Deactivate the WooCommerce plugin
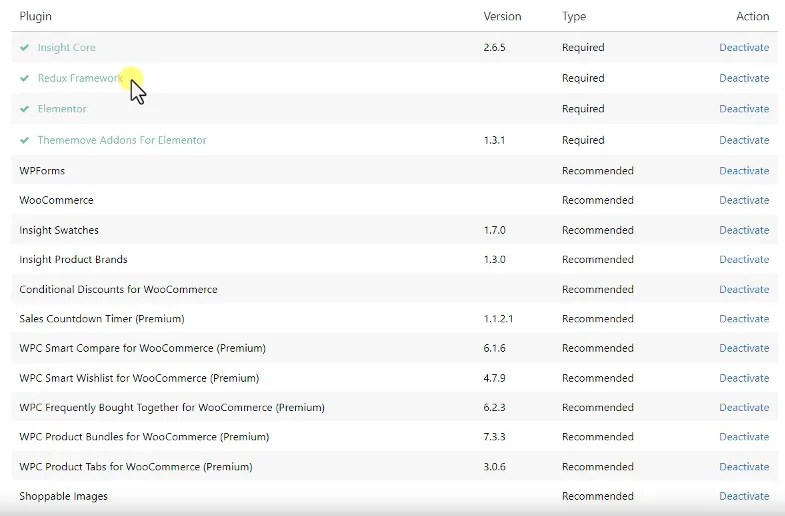Viewport: 785px width, 516px height. pyautogui.click(x=744, y=200)
